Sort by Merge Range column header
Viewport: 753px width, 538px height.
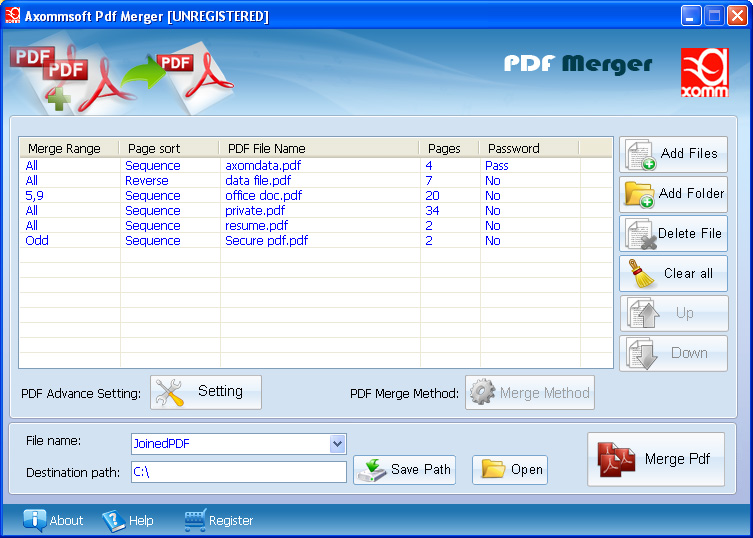[69, 148]
